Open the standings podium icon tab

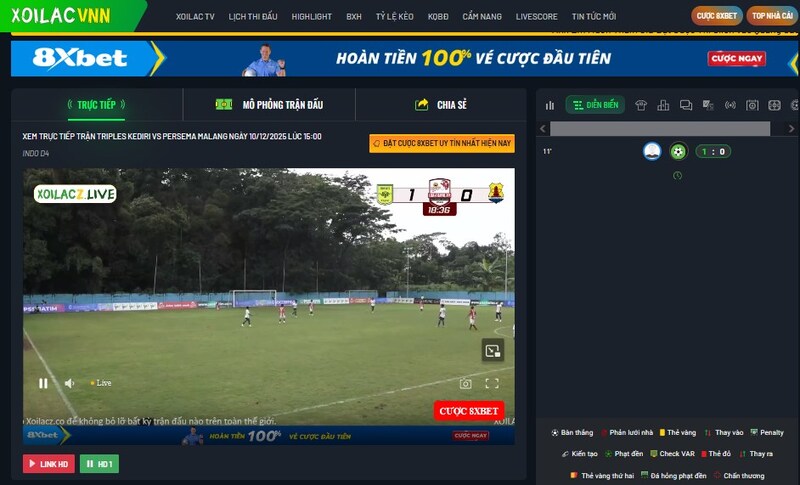663,105
